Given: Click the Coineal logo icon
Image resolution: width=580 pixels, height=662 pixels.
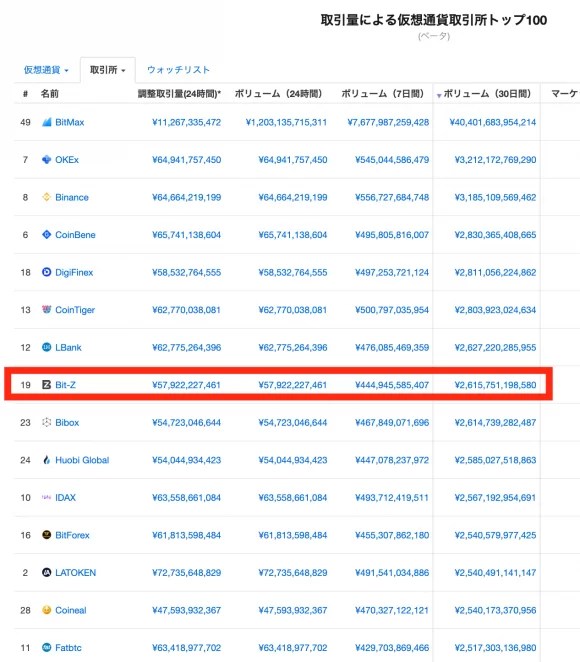Looking at the screenshot, I should (x=46, y=610).
